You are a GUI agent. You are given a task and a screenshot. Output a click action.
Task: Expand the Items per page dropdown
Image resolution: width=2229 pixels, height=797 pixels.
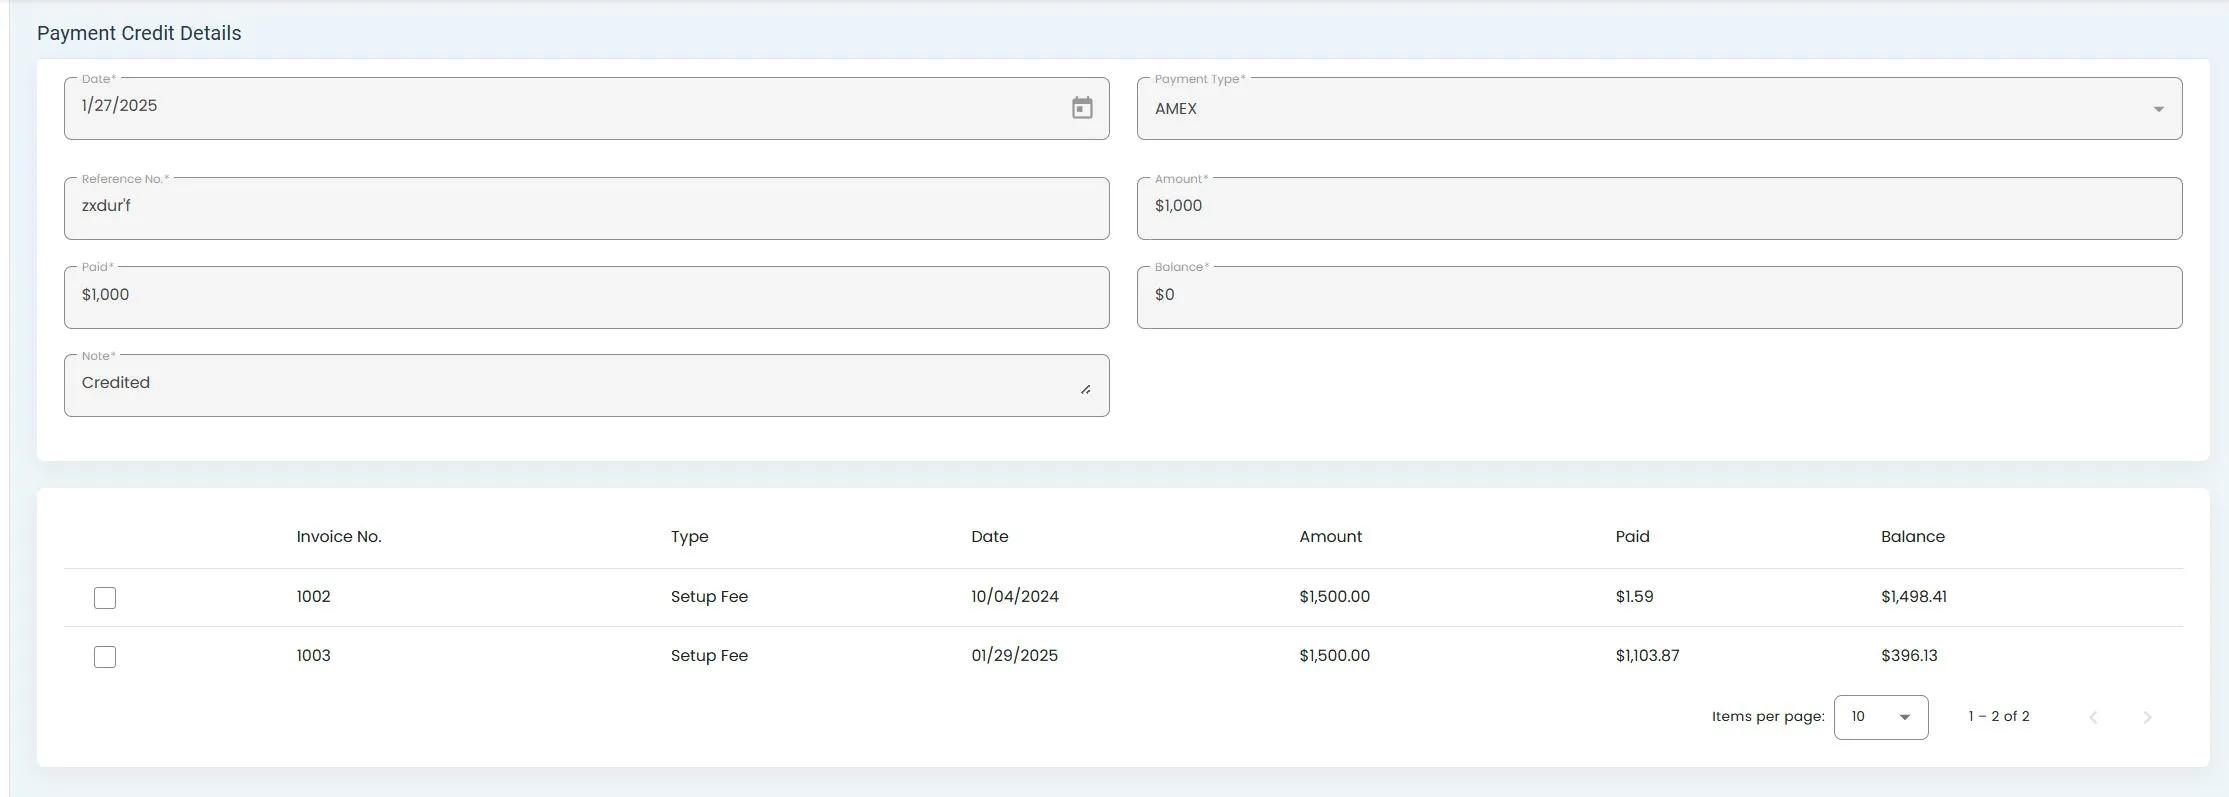1880,717
